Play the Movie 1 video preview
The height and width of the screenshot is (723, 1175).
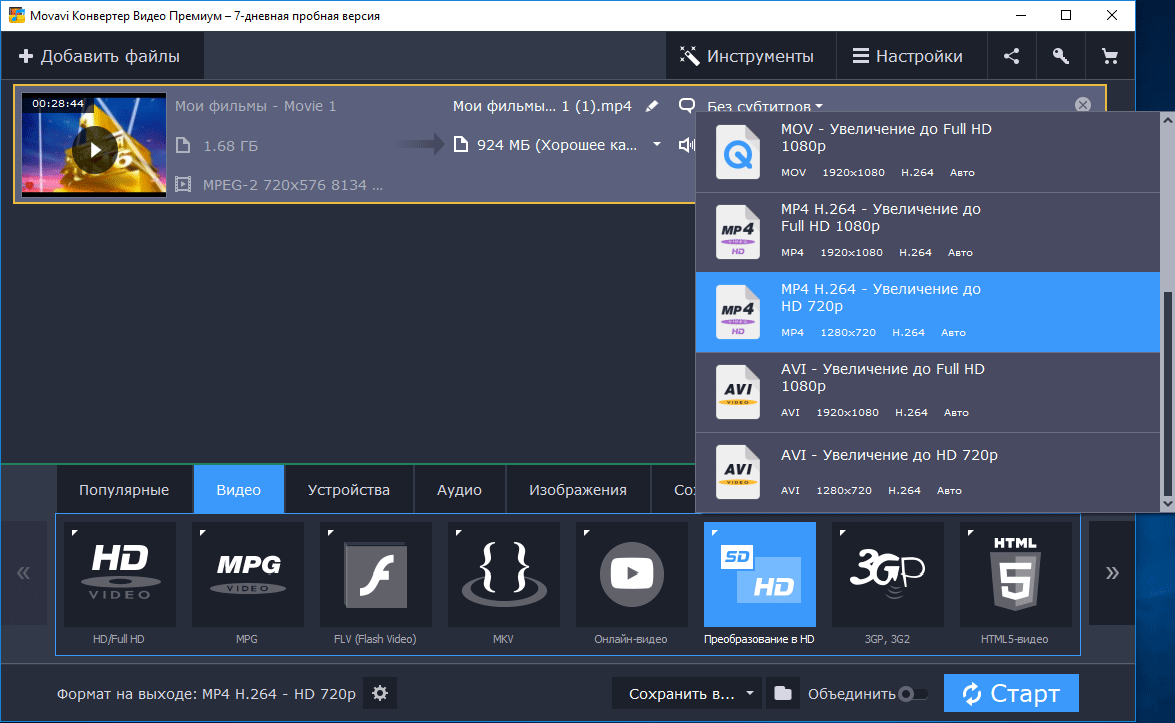click(x=94, y=149)
